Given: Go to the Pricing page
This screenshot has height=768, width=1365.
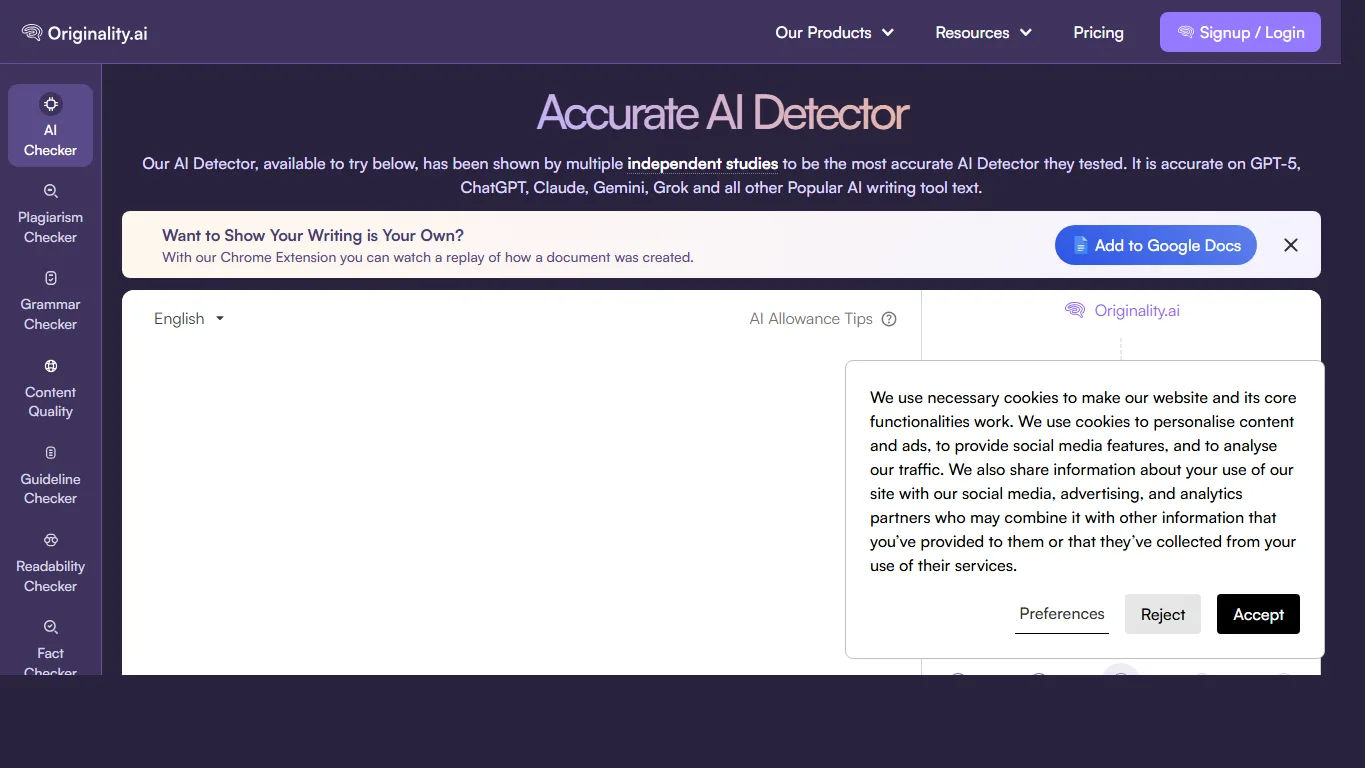Looking at the screenshot, I should tap(1098, 33).
